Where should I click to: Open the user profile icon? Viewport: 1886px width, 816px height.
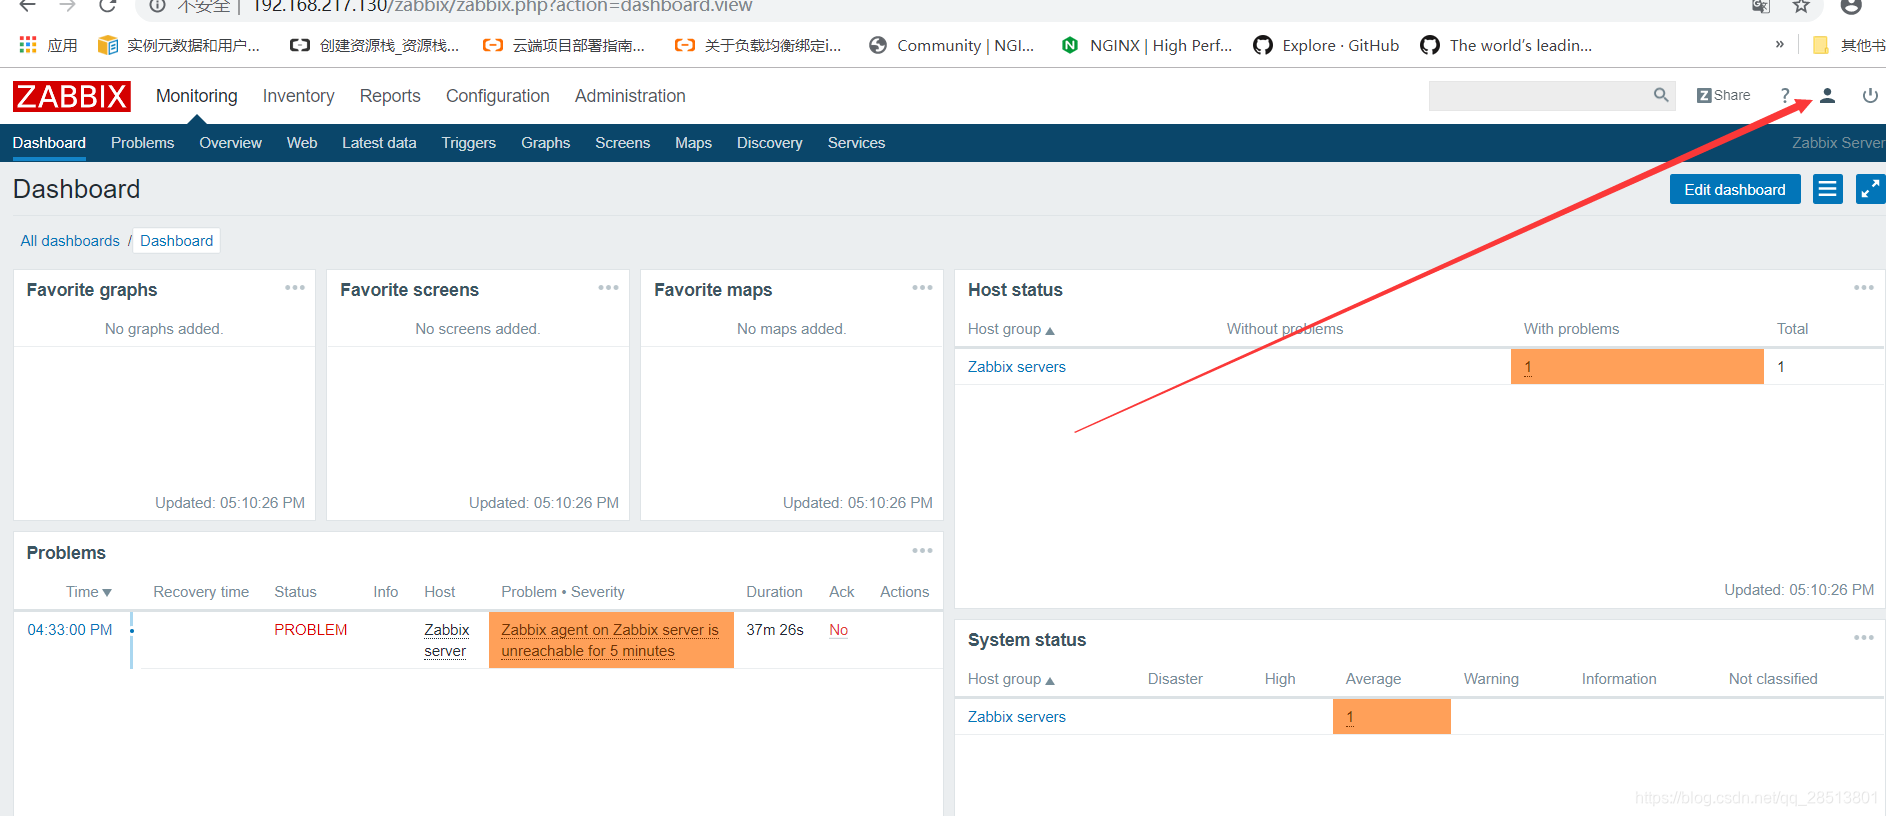coord(1827,95)
